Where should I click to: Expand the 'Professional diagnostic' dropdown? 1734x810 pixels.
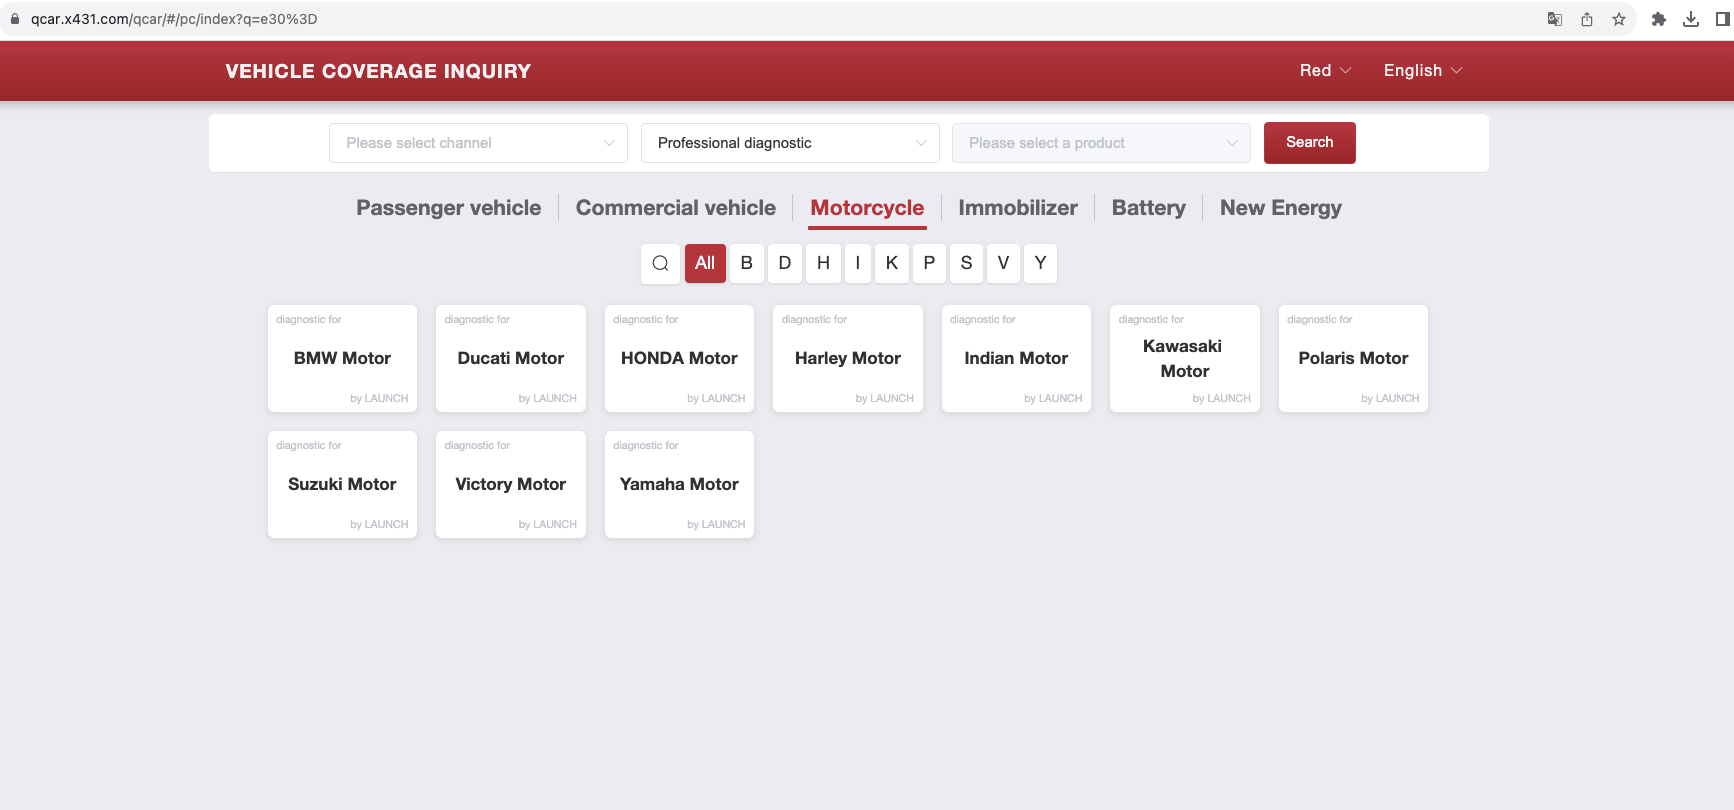pos(790,143)
